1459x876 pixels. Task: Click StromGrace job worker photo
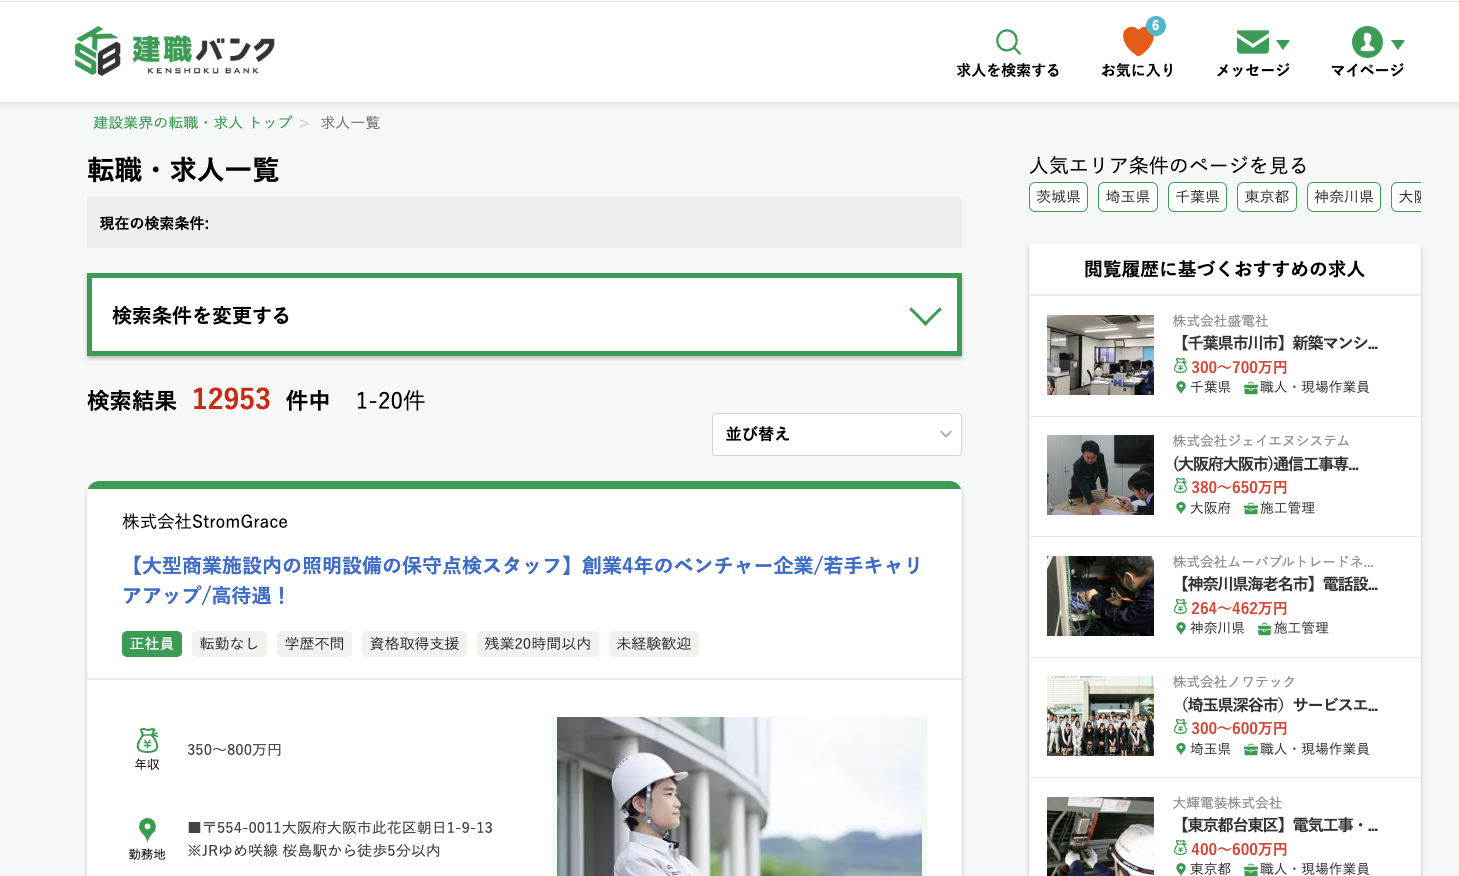point(742,796)
